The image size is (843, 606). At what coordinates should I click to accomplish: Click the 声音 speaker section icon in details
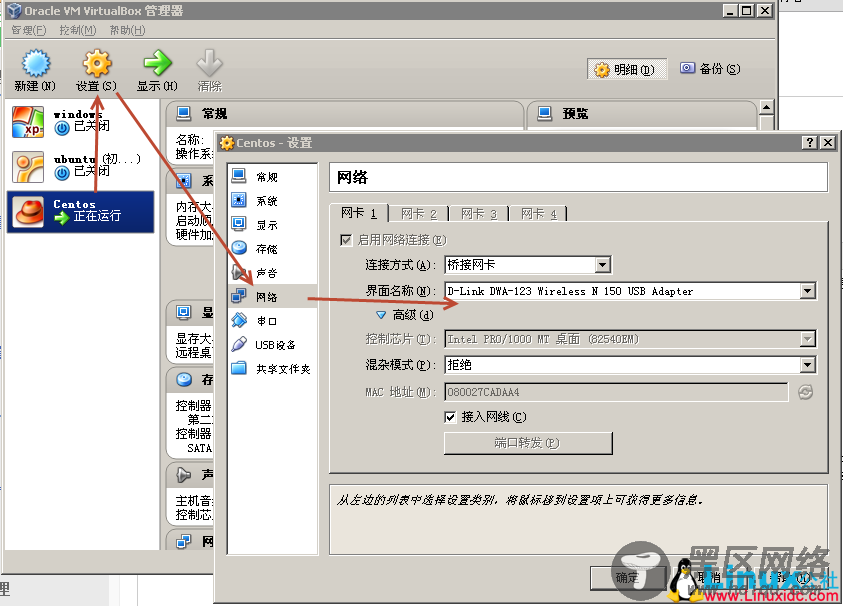pyautogui.click(x=184, y=474)
